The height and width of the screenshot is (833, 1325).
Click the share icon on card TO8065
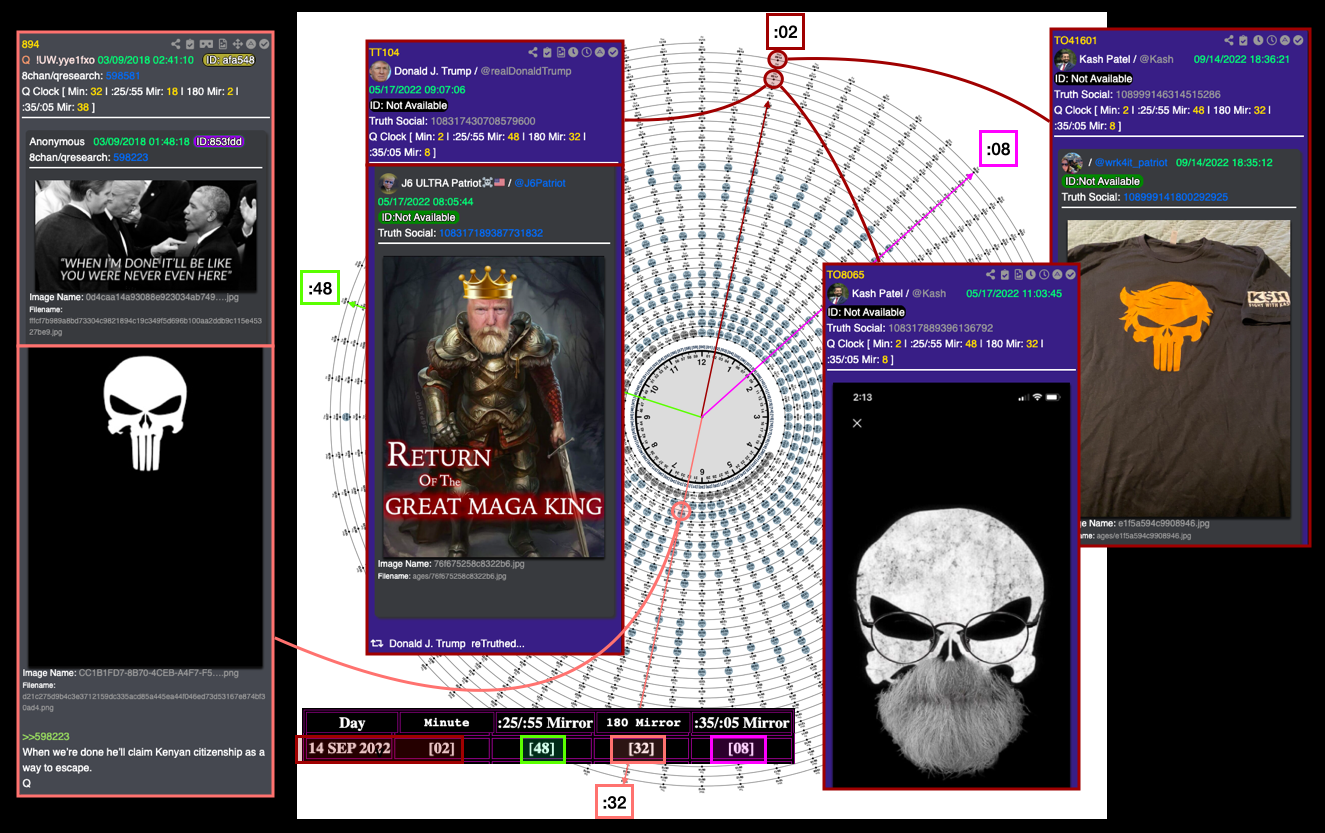[x=991, y=274]
